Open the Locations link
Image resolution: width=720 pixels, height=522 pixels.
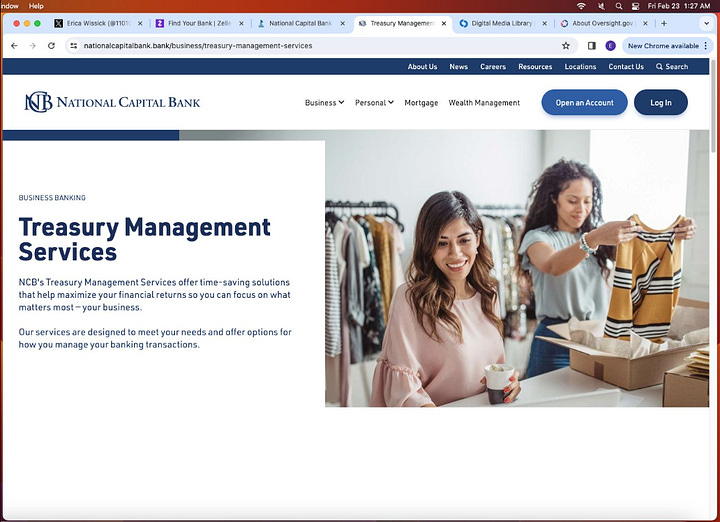tap(580, 67)
